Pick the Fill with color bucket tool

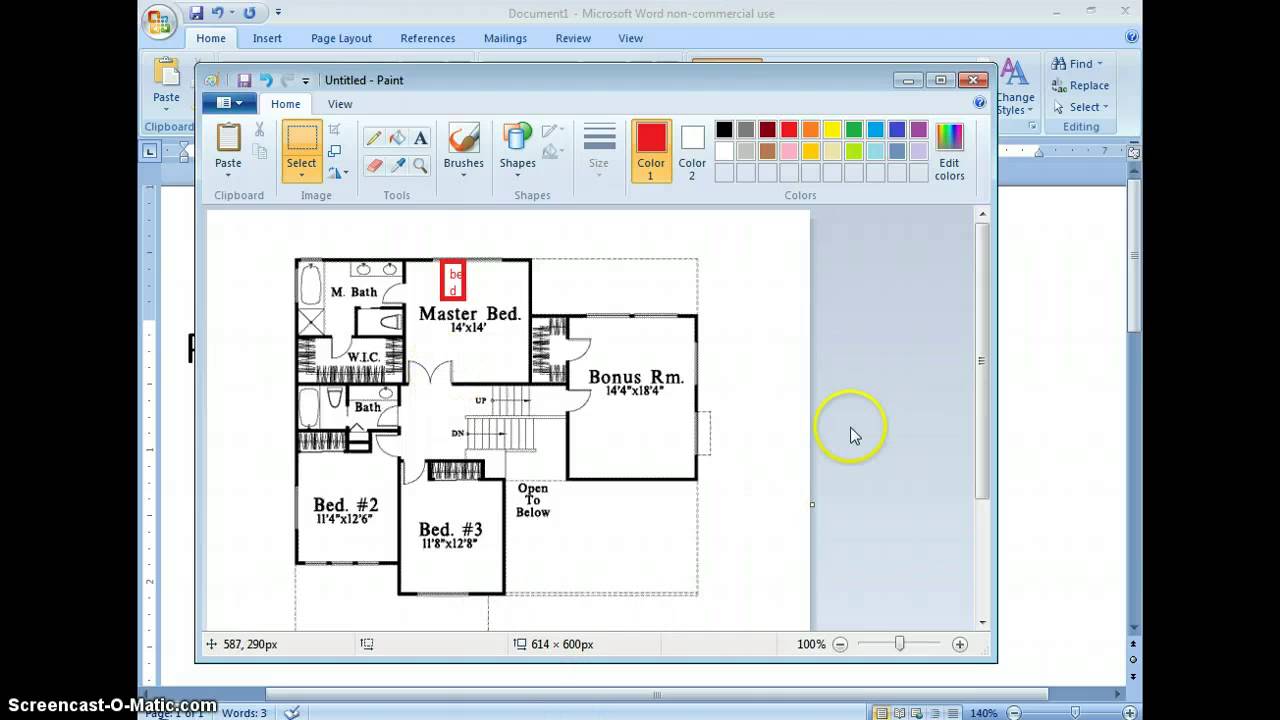tap(397, 139)
